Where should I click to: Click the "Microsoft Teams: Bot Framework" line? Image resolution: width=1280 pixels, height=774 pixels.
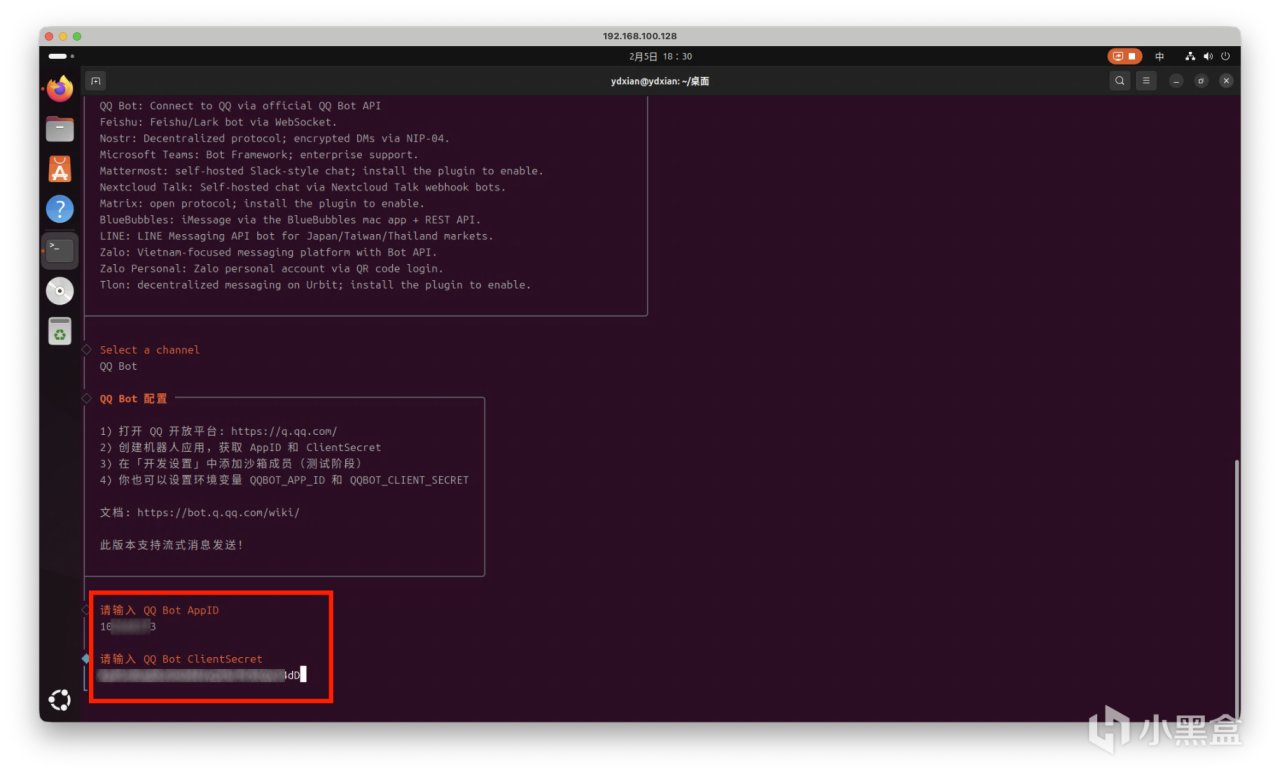coord(259,154)
